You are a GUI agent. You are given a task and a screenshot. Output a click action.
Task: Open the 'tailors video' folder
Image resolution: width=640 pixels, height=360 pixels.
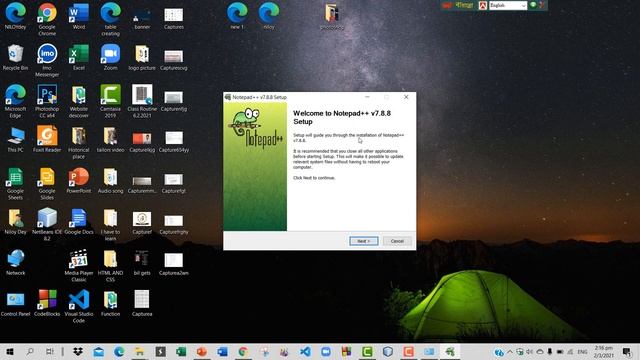click(x=110, y=140)
